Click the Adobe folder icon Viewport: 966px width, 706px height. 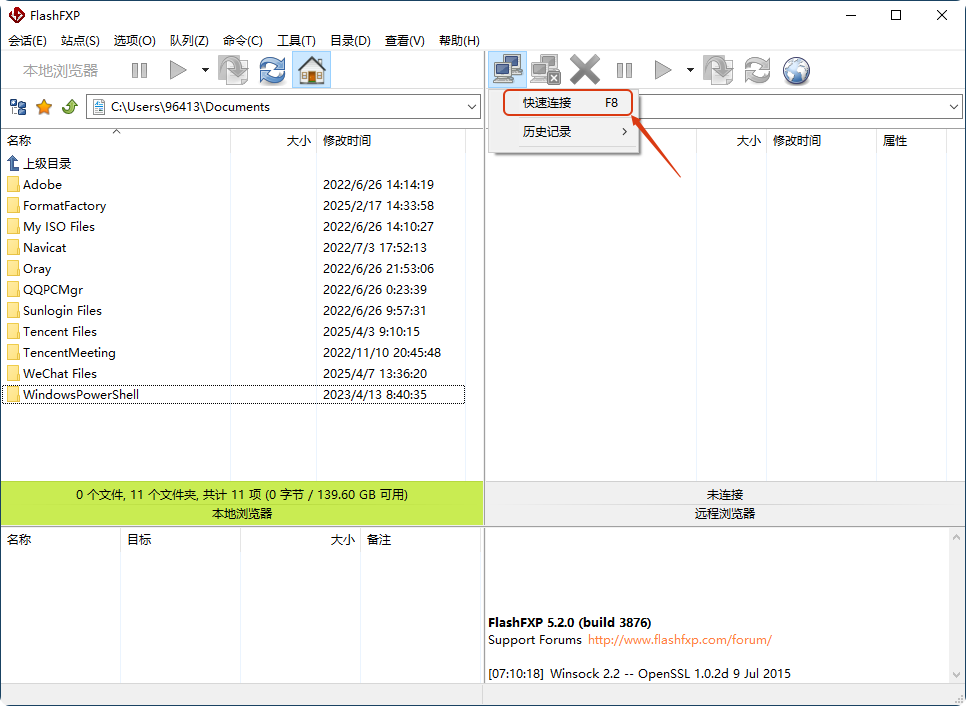13,184
